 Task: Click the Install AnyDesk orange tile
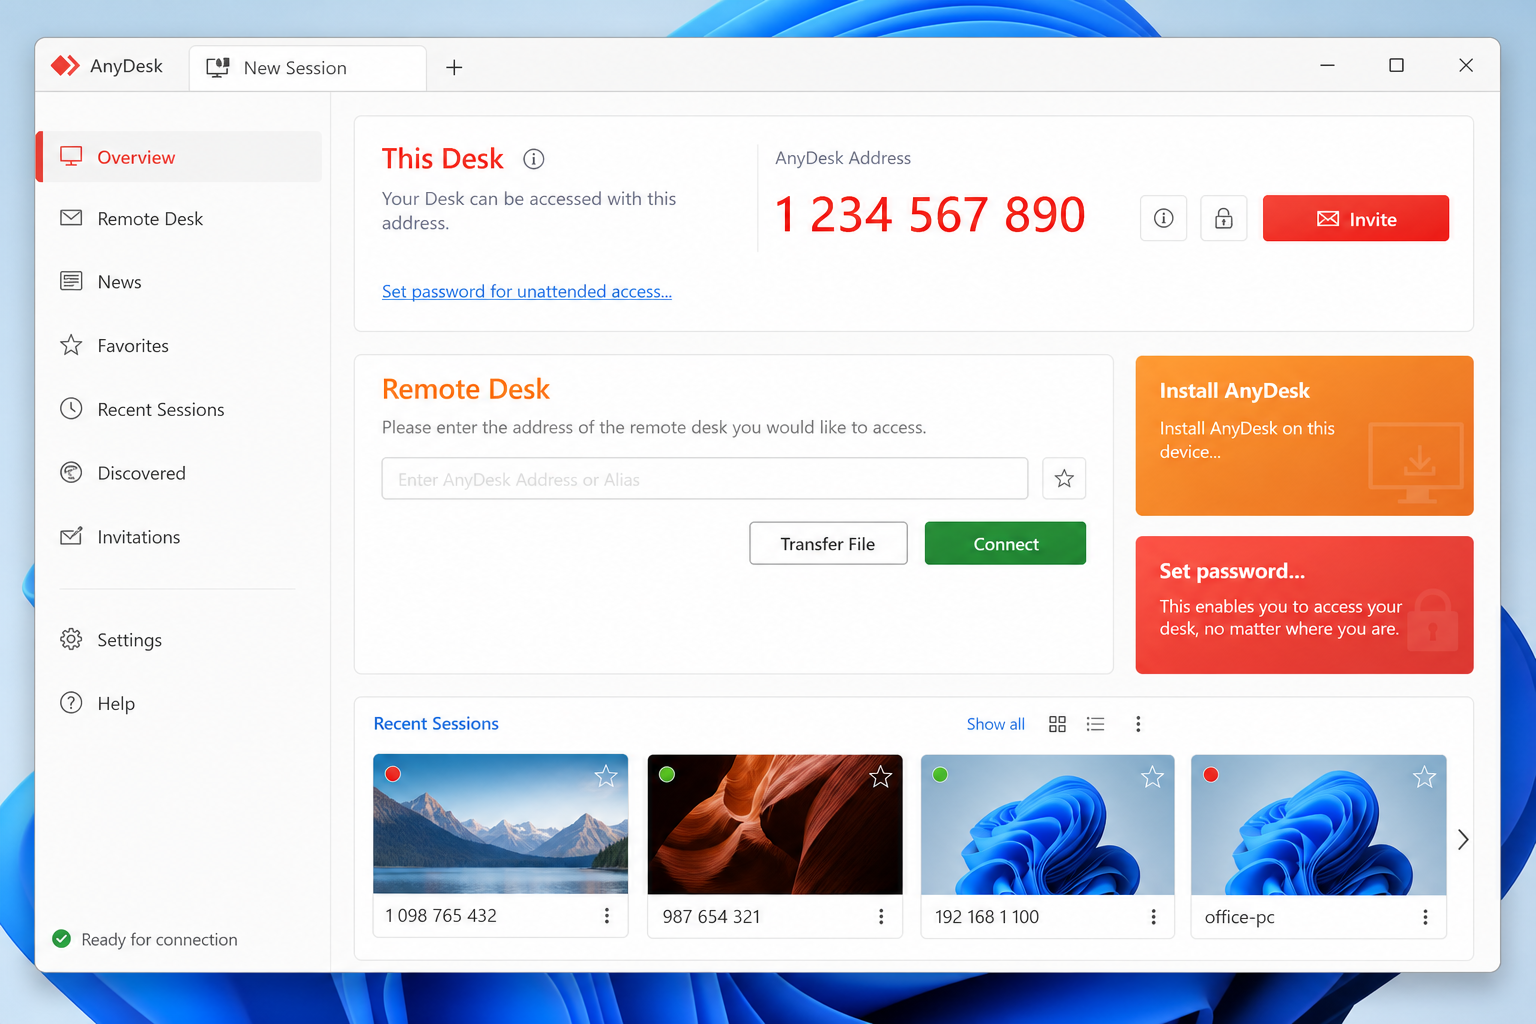coord(1304,436)
